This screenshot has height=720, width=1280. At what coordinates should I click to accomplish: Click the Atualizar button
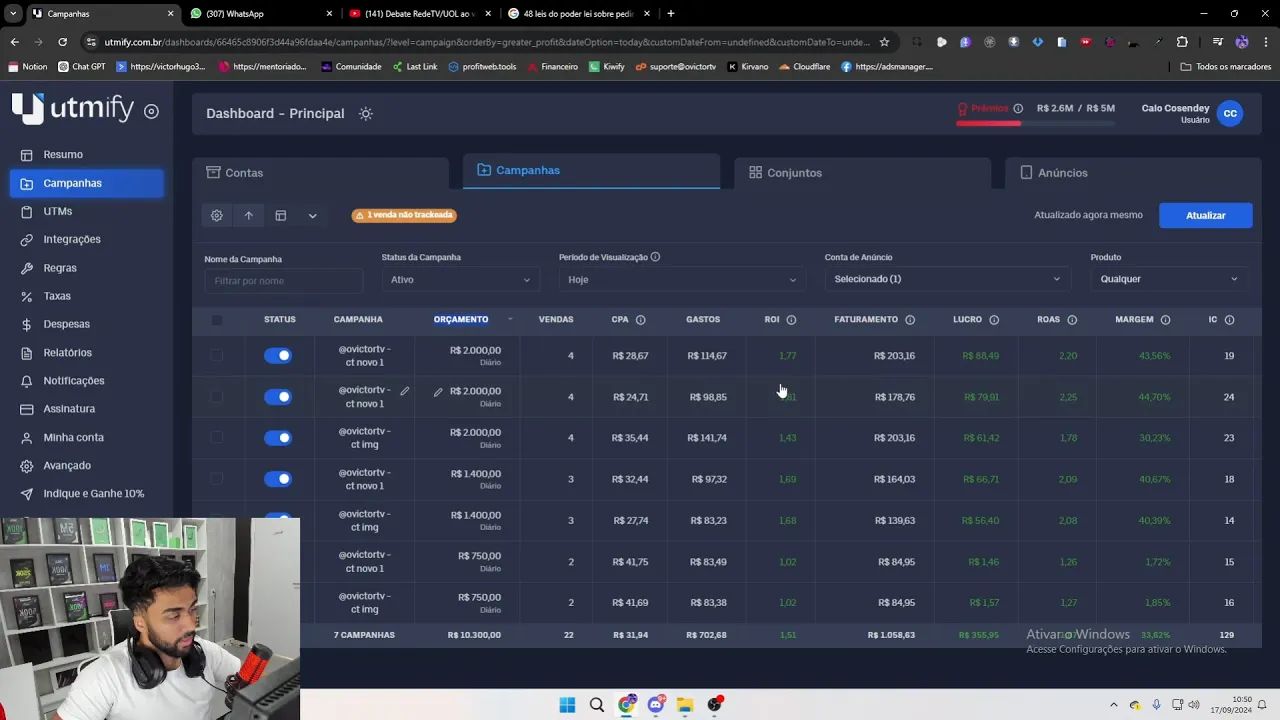(1205, 215)
